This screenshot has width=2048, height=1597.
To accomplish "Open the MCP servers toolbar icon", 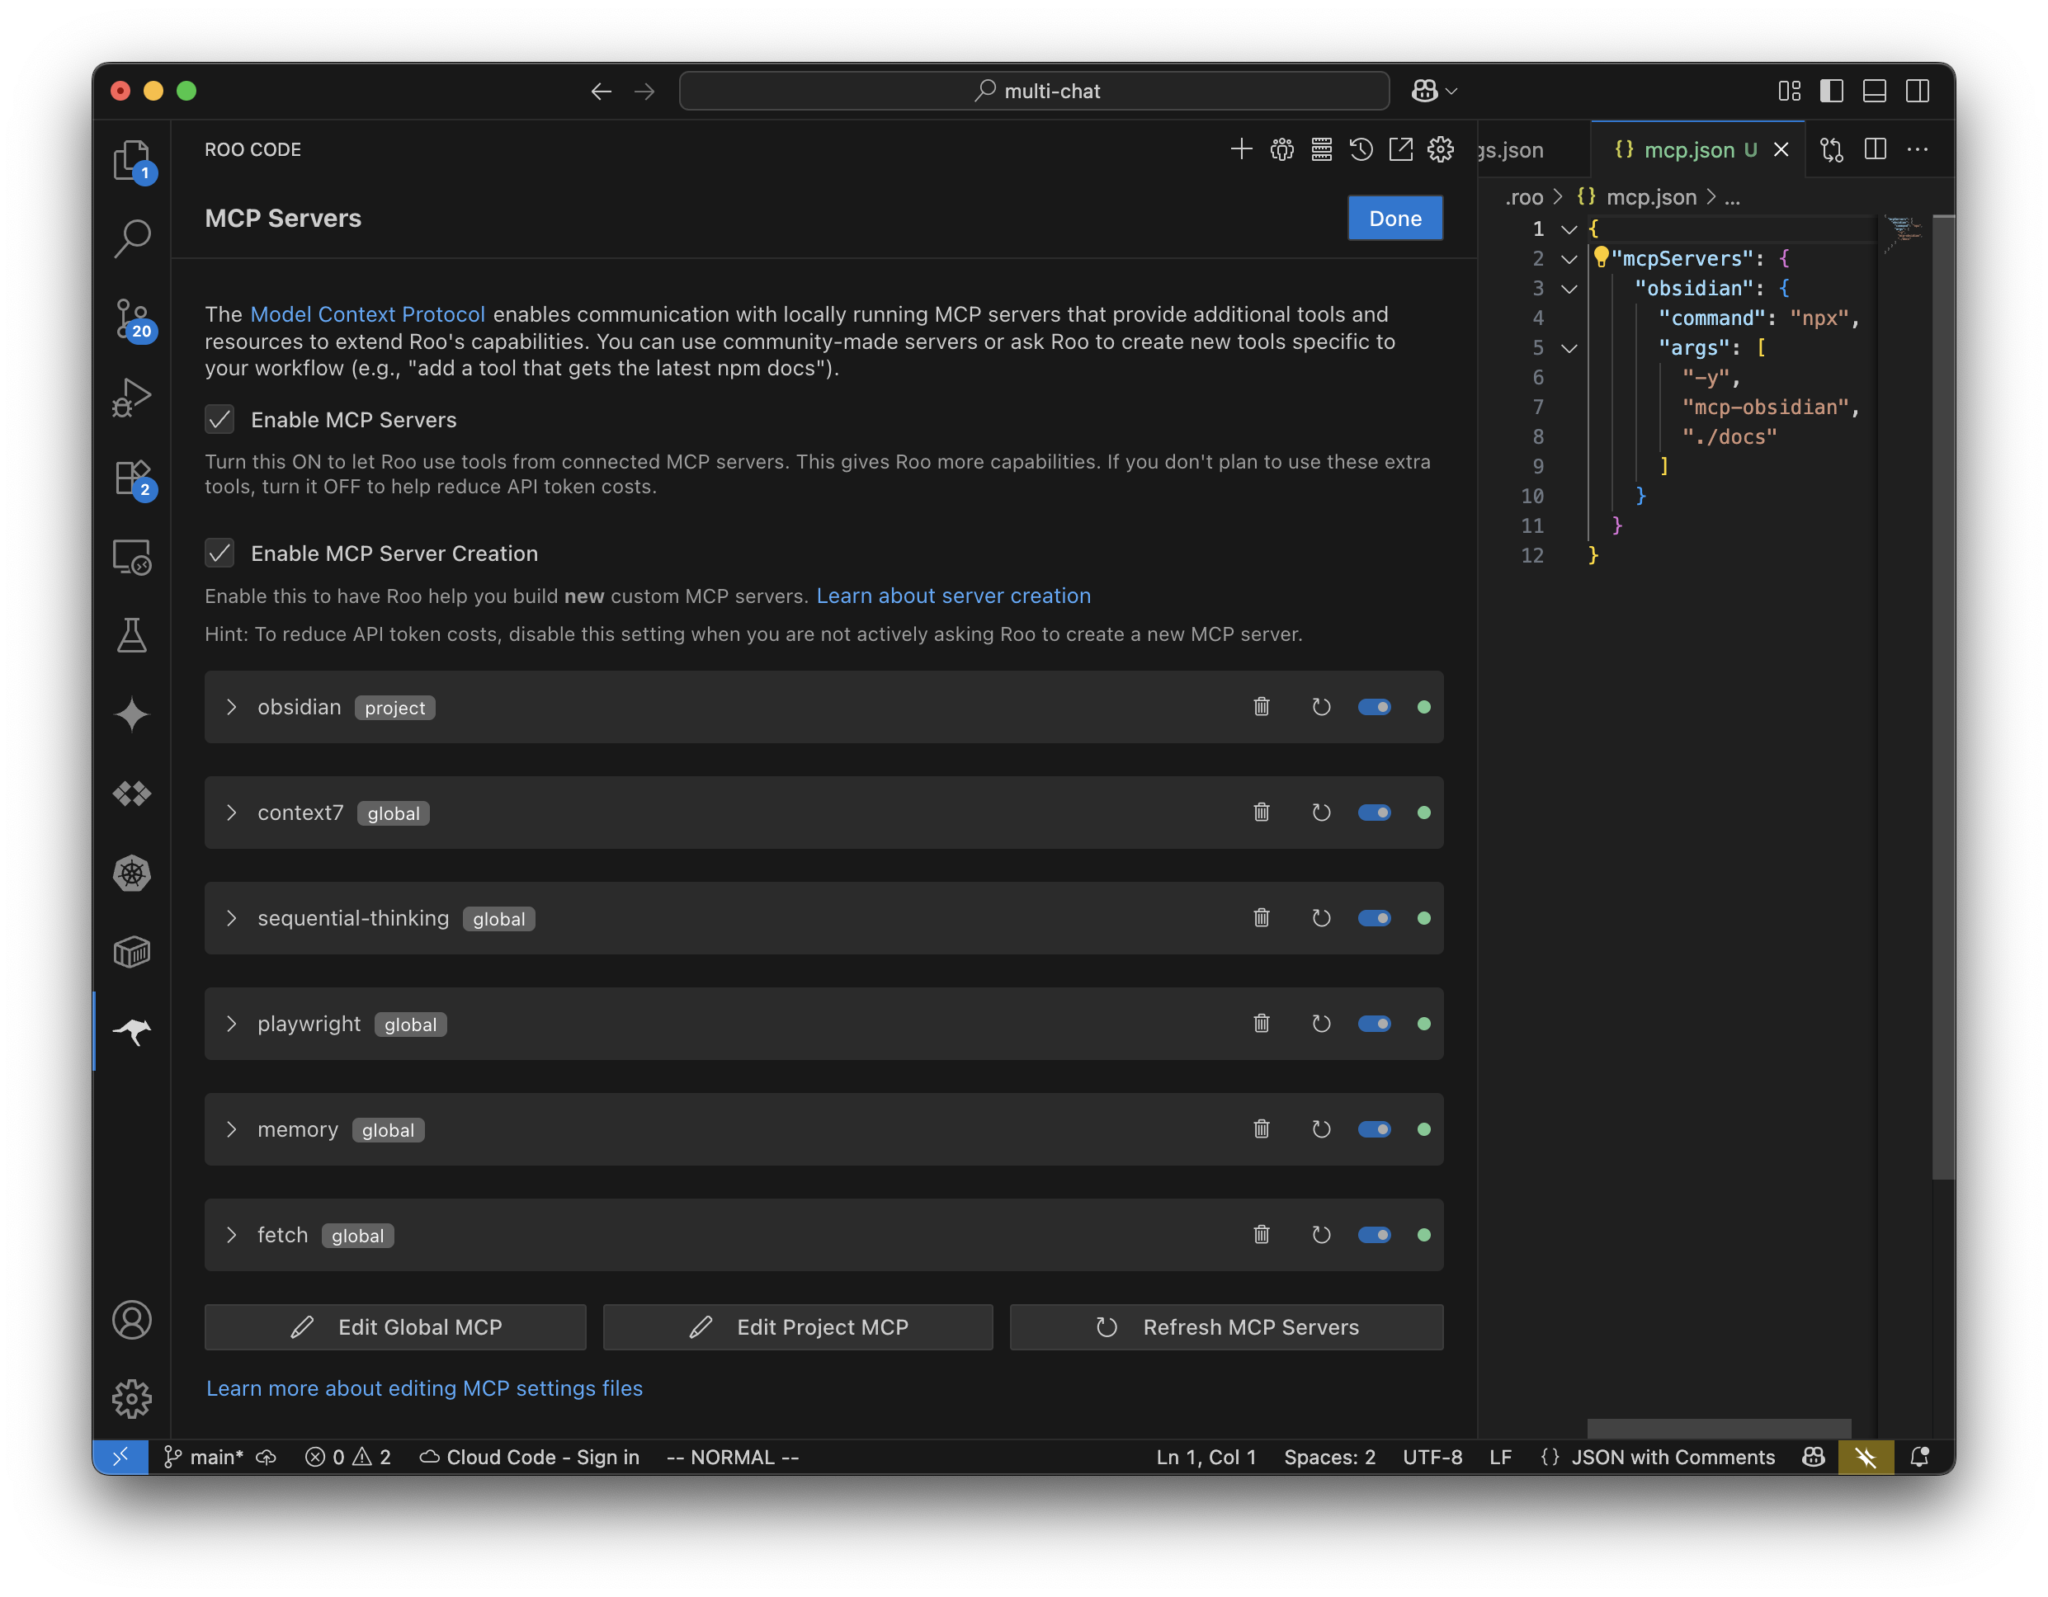I will pyautogui.click(x=1321, y=149).
